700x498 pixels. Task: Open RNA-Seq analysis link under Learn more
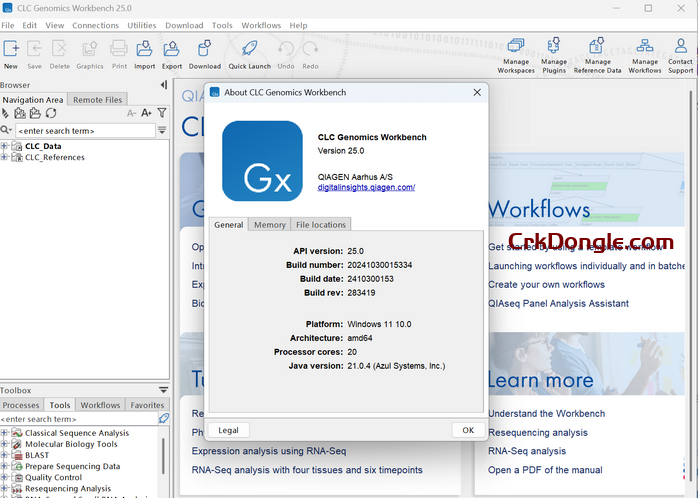coord(527,451)
